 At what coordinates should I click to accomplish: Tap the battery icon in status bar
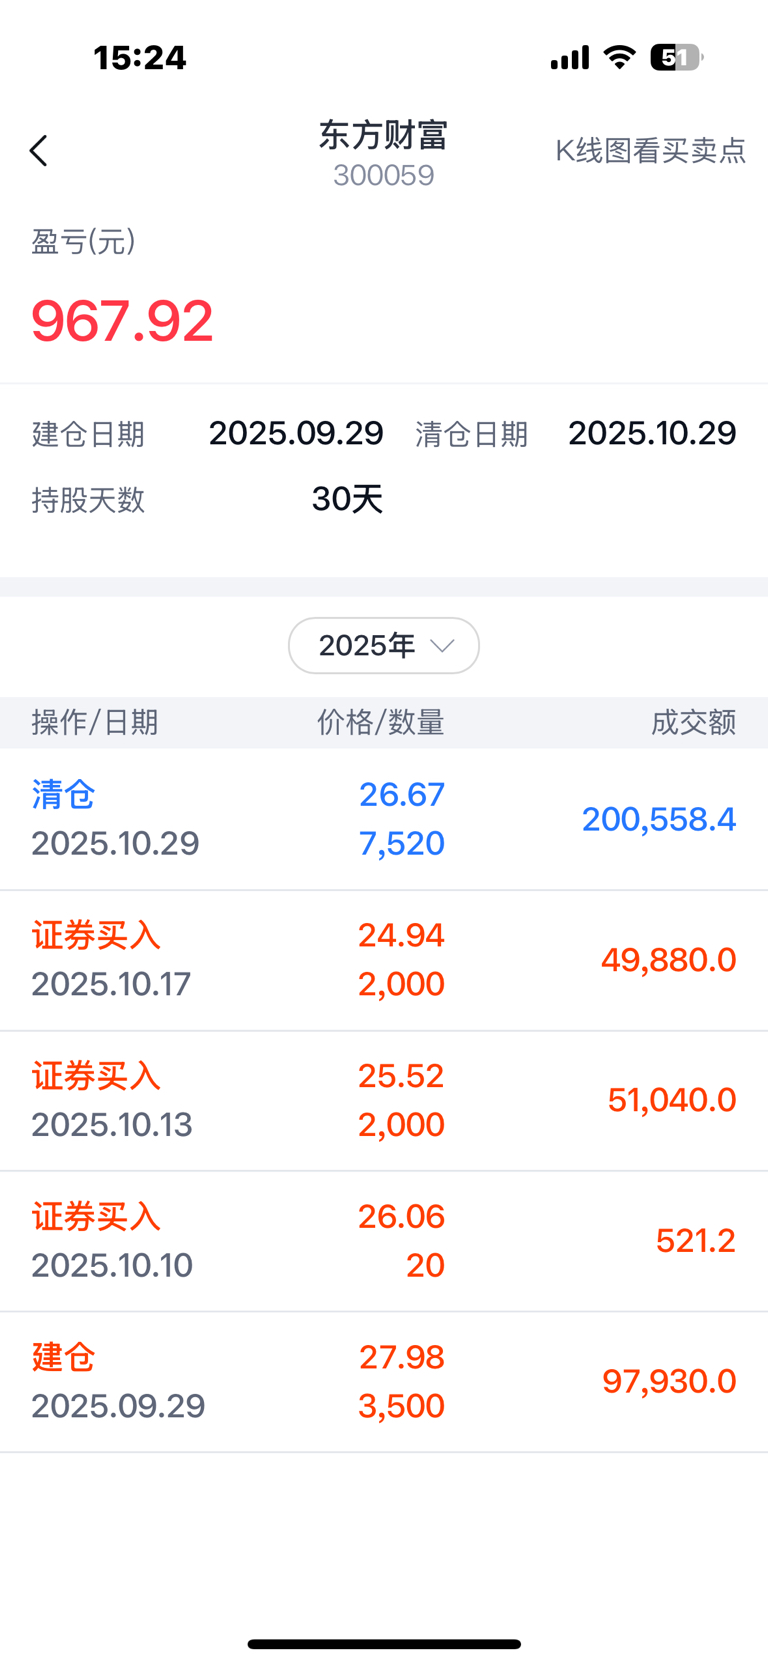pyautogui.click(x=676, y=58)
